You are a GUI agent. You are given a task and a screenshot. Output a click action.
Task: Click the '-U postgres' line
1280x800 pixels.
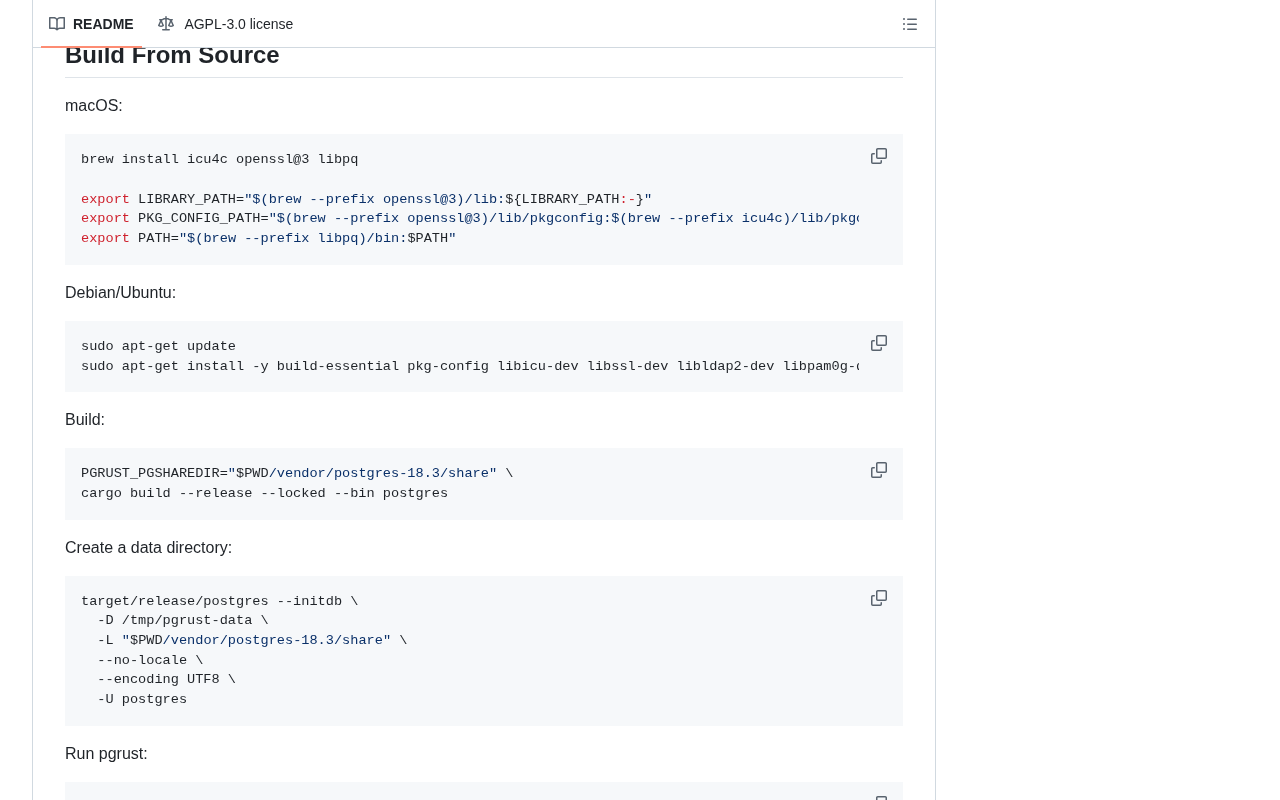point(142,700)
